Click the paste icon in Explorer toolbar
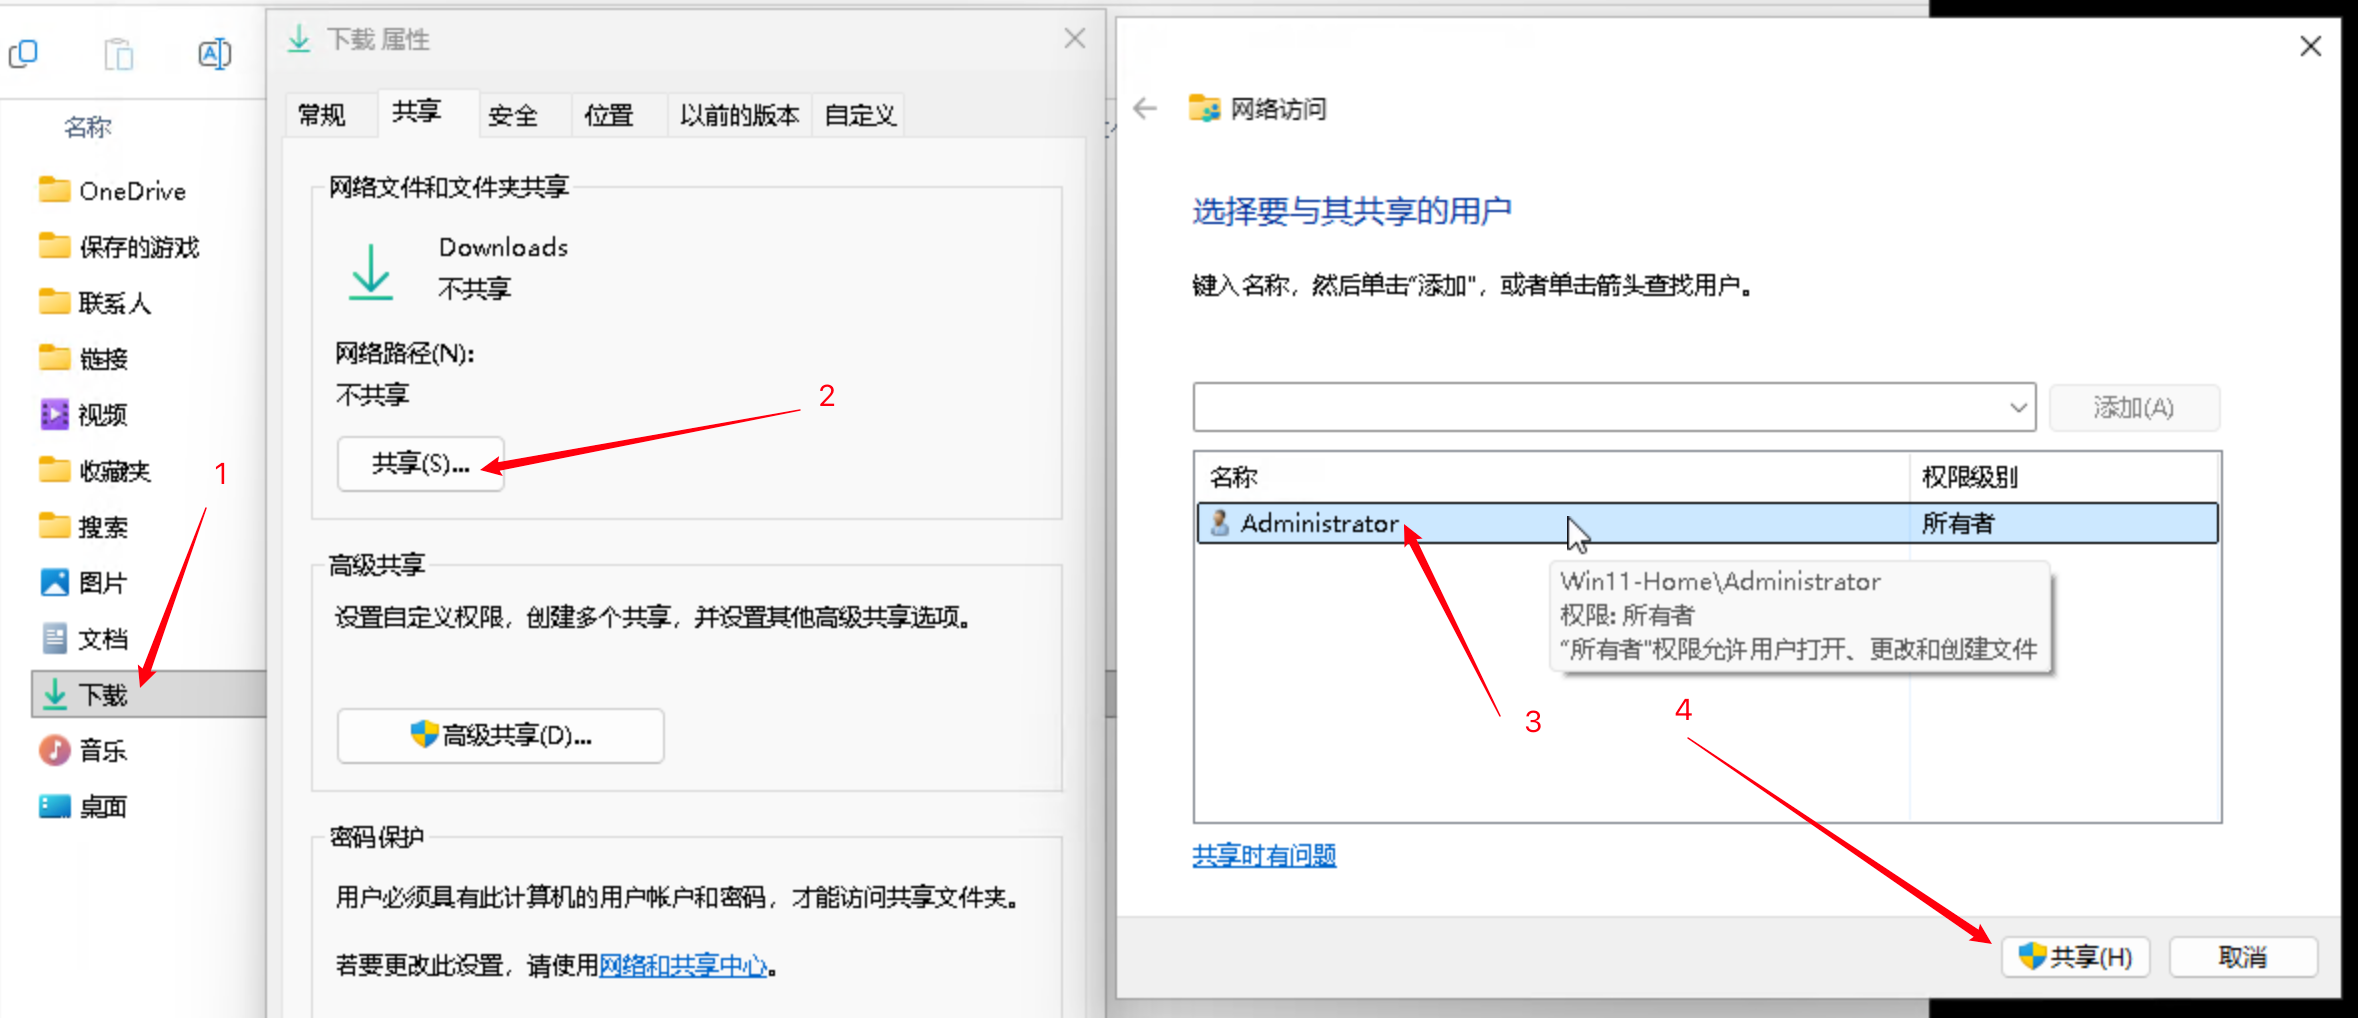This screenshot has height=1018, width=2358. click(119, 54)
